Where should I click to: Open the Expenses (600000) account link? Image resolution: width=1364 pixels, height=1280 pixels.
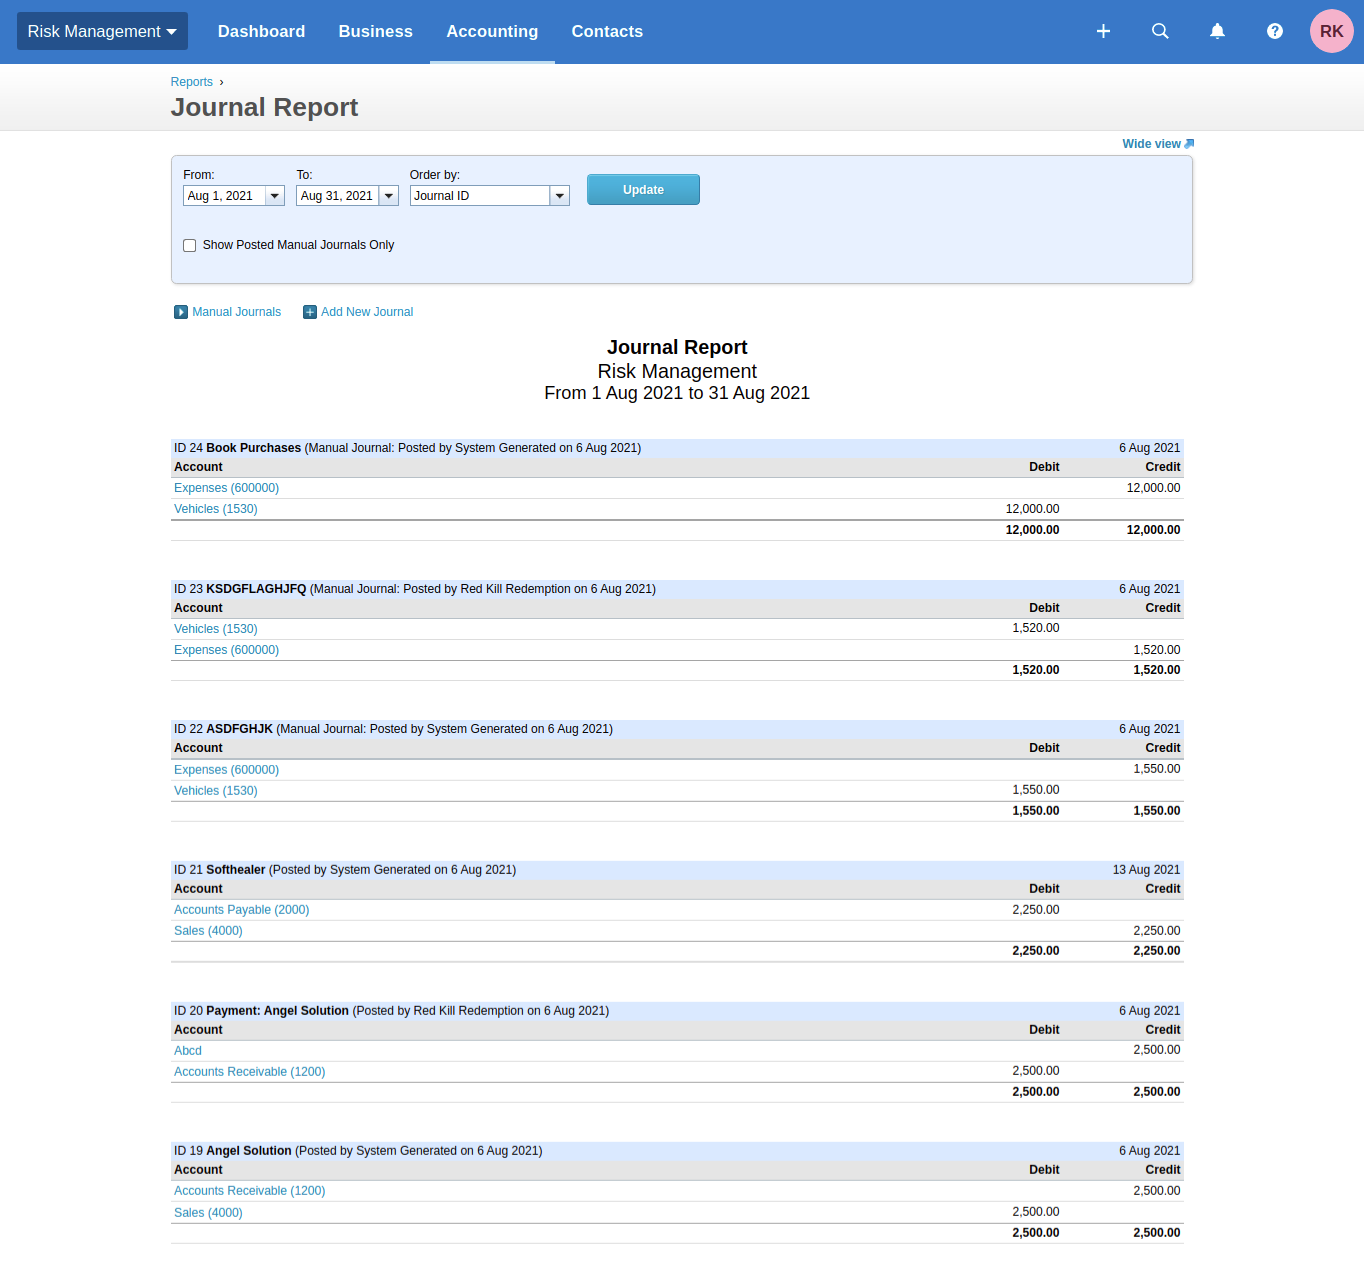point(226,488)
